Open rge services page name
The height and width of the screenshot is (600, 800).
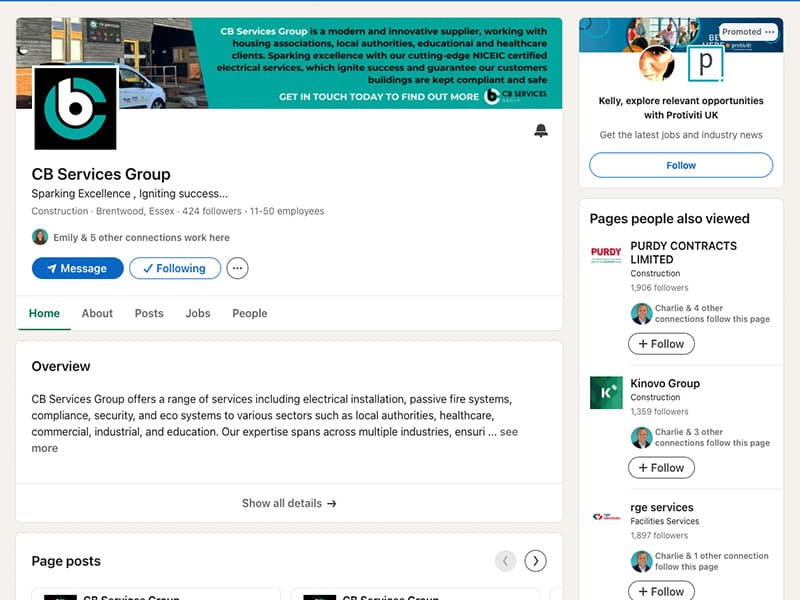pyautogui.click(x=662, y=507)
